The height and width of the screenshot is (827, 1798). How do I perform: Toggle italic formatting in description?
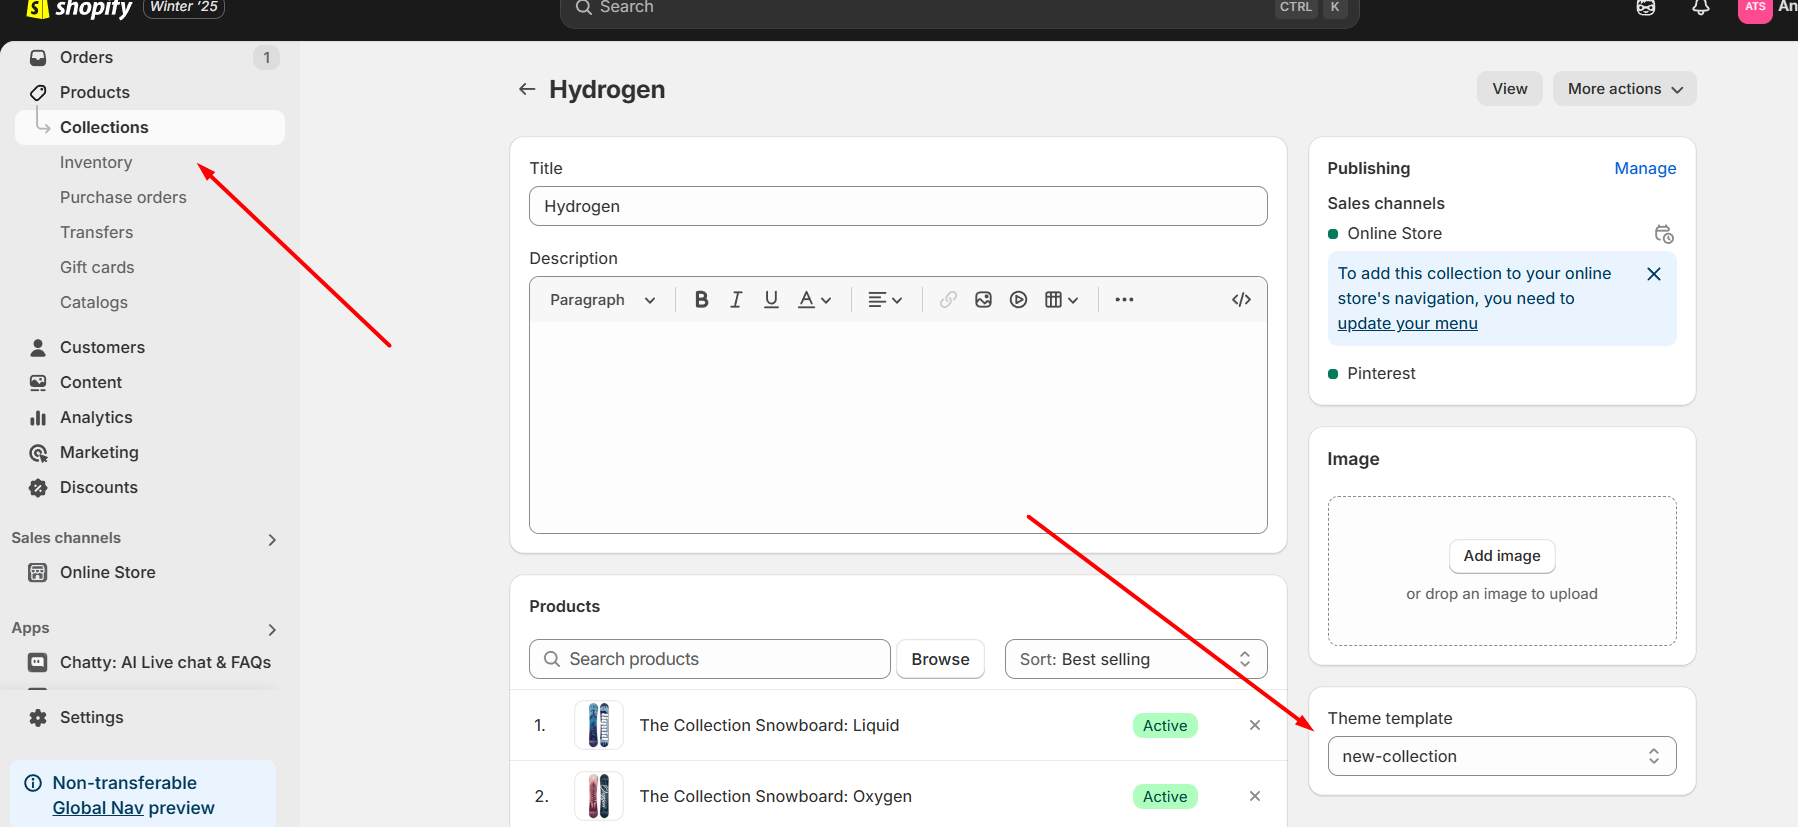(x=736, y=299)
